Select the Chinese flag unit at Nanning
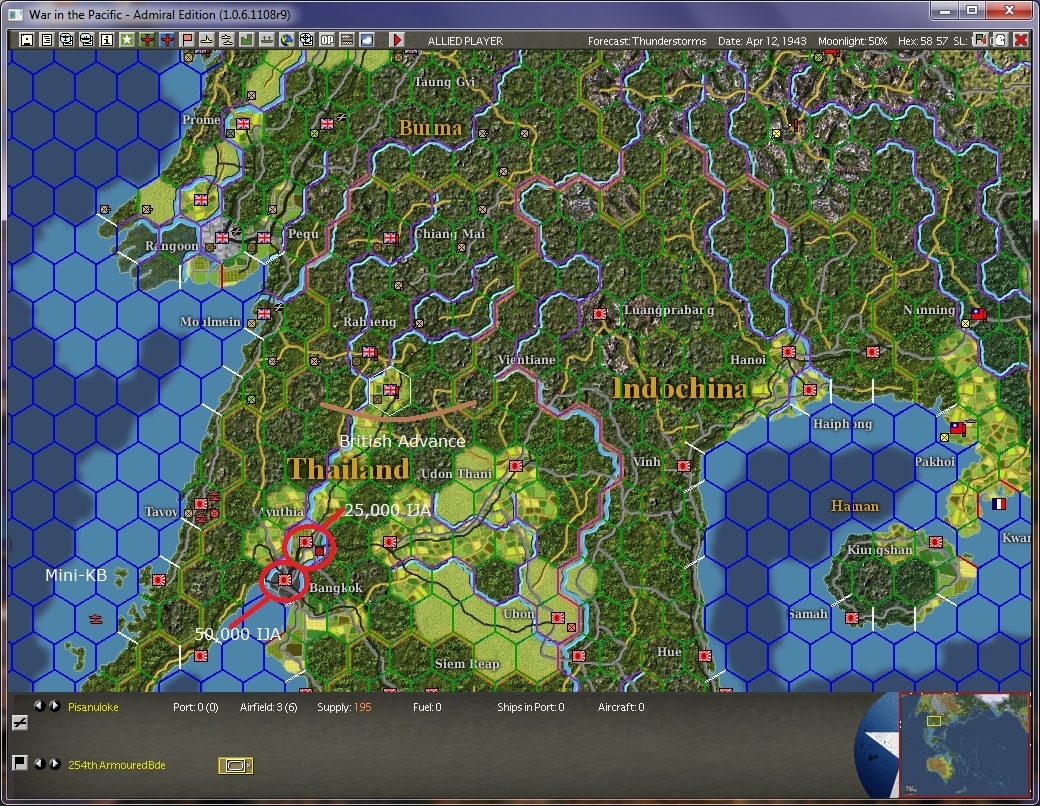This screenshot has height=806, width=1040. point(978,313)
